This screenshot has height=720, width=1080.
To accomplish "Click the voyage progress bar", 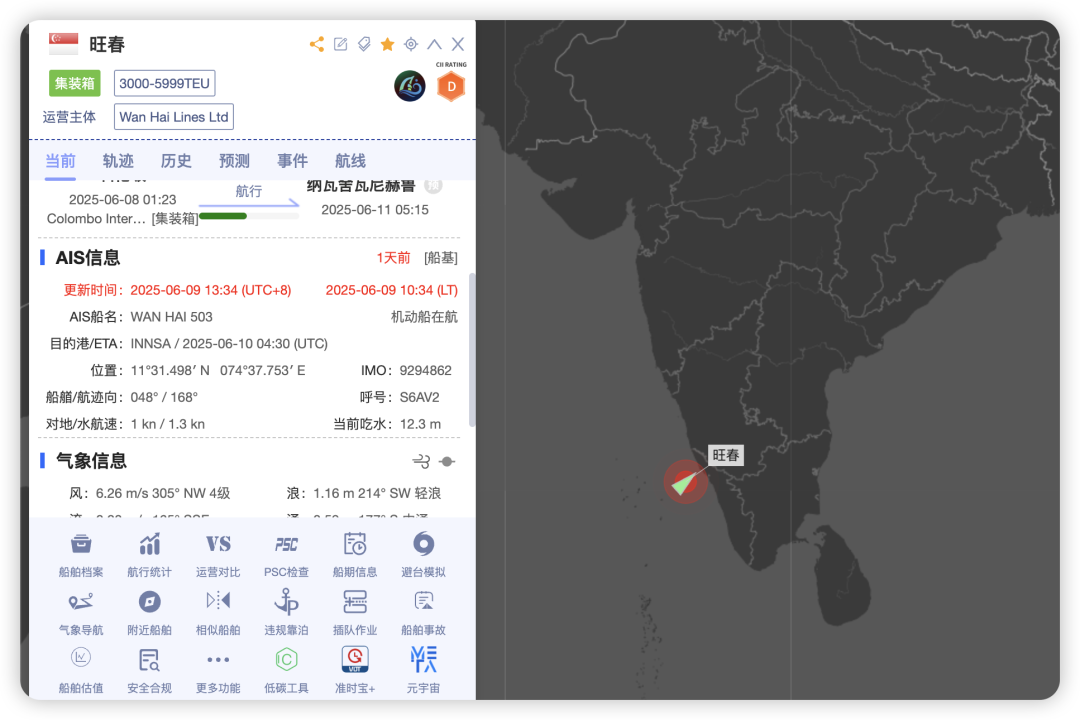I will (249, 216).
